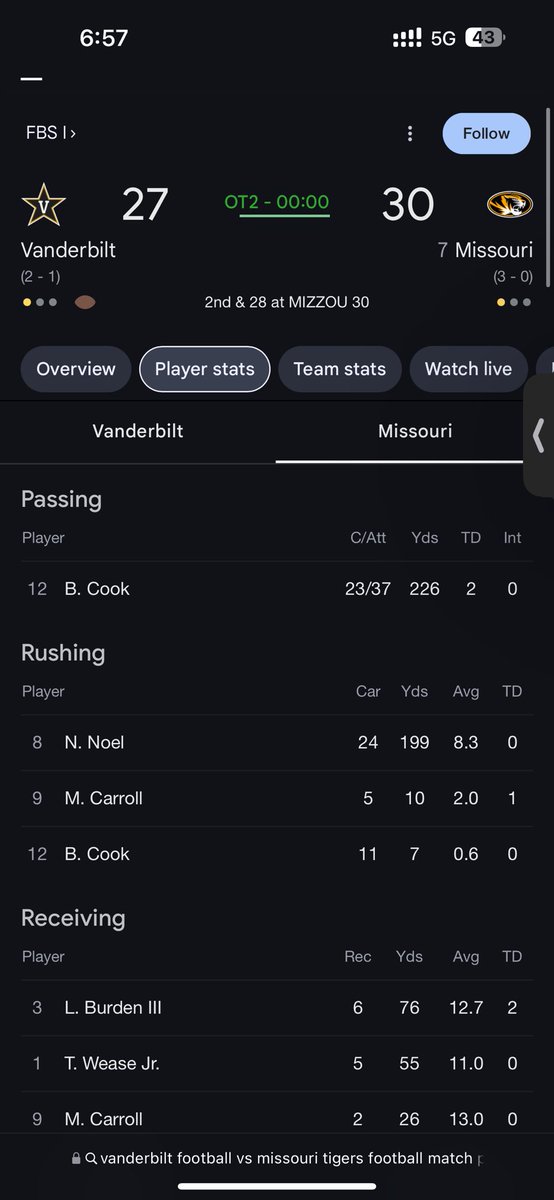
Task: Tap the Missouri tiger logo
Action: pyautogui.click(x=510, y=205)
